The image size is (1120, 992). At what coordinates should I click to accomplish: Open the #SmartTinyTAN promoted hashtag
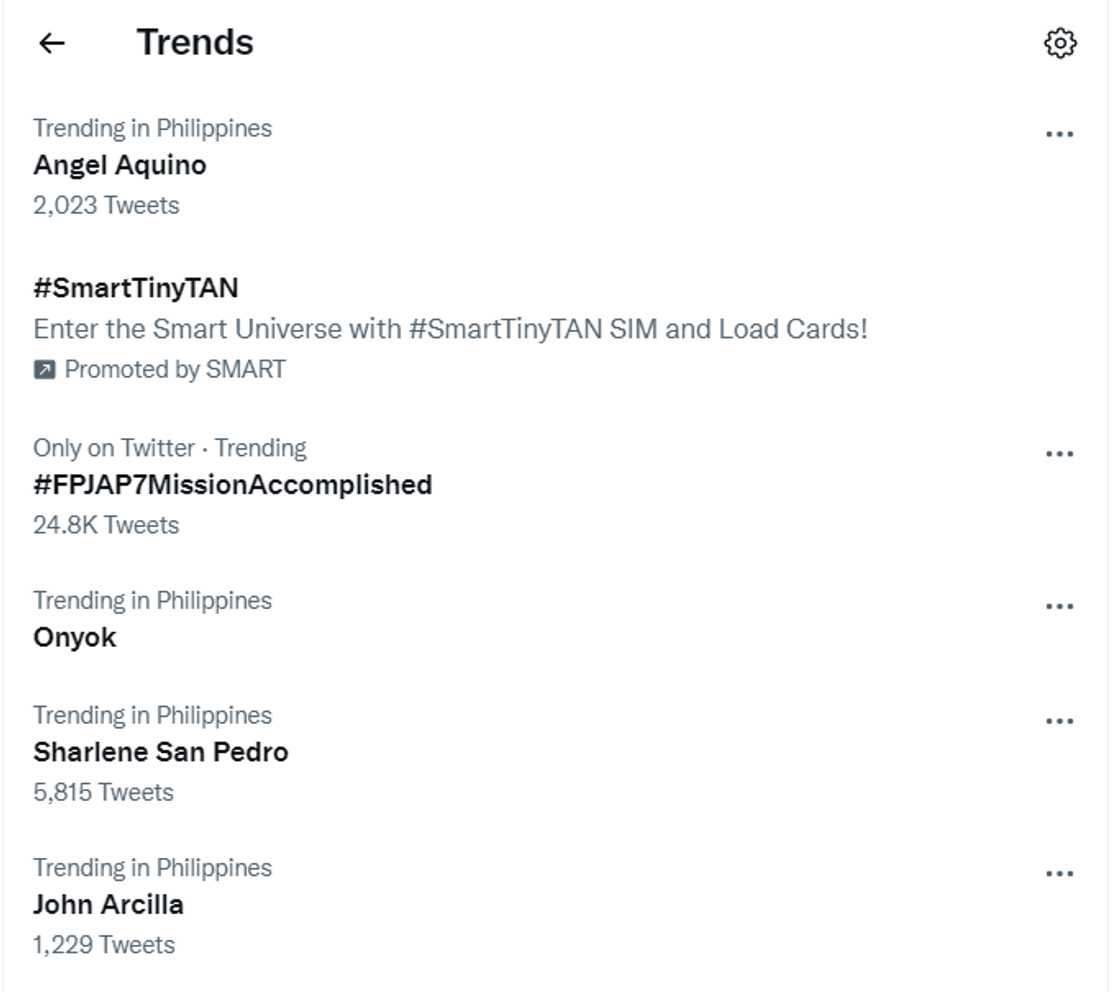[x=136, y=288]
